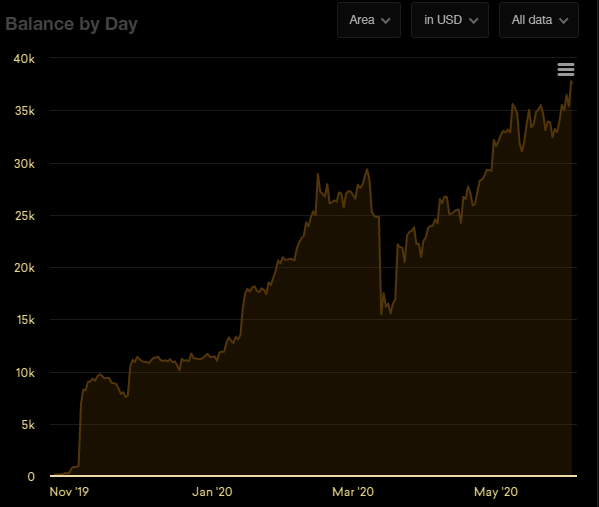Click the 40k y-axis label
The height and width of the screenshot is (507, 599).
click(24, 58)
